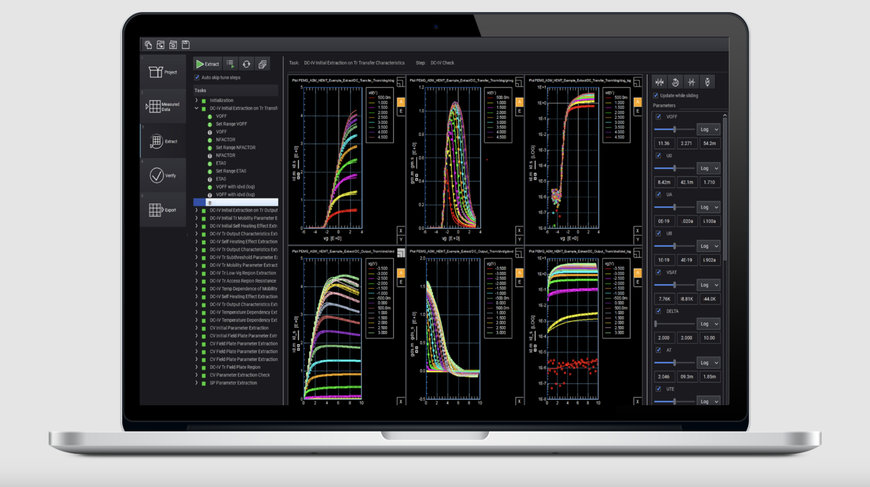Open the Measured Data section
Viewport: 870px width, 487px height.
click(163, 106)
